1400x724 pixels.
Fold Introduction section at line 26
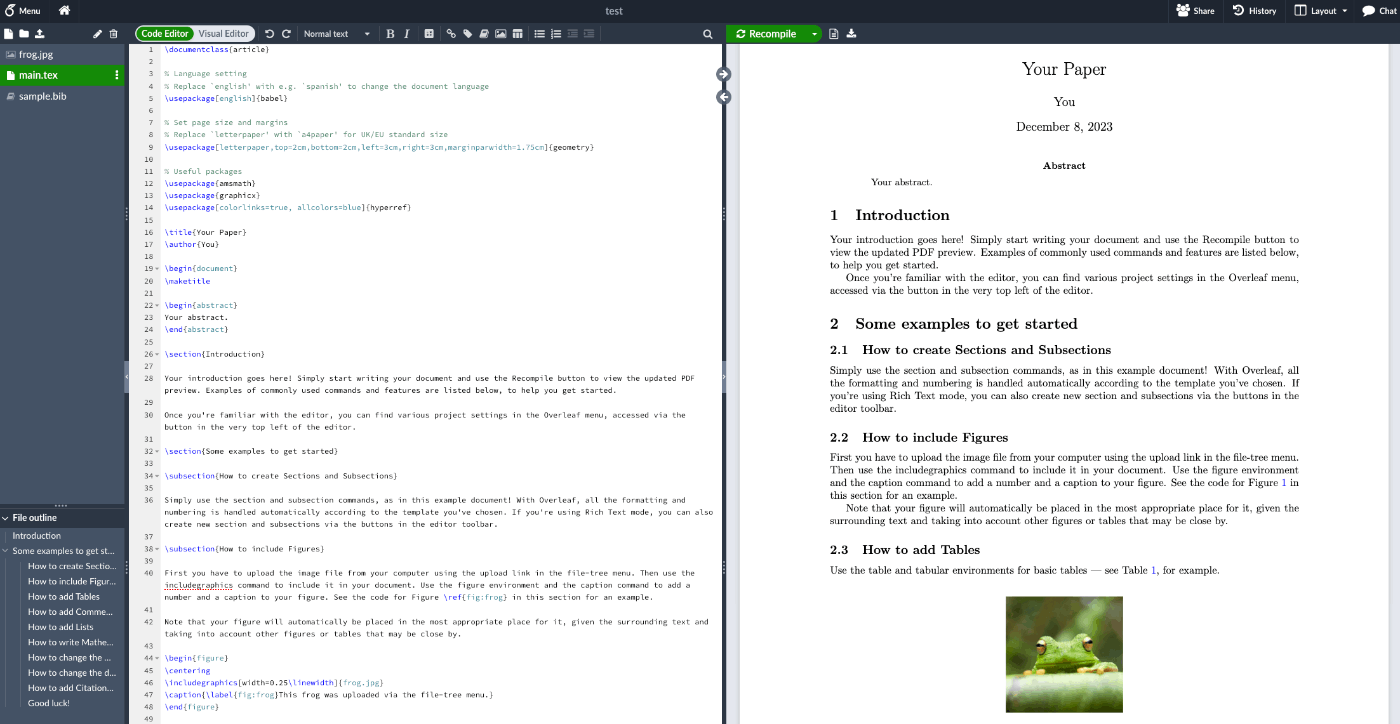(158, 354)
